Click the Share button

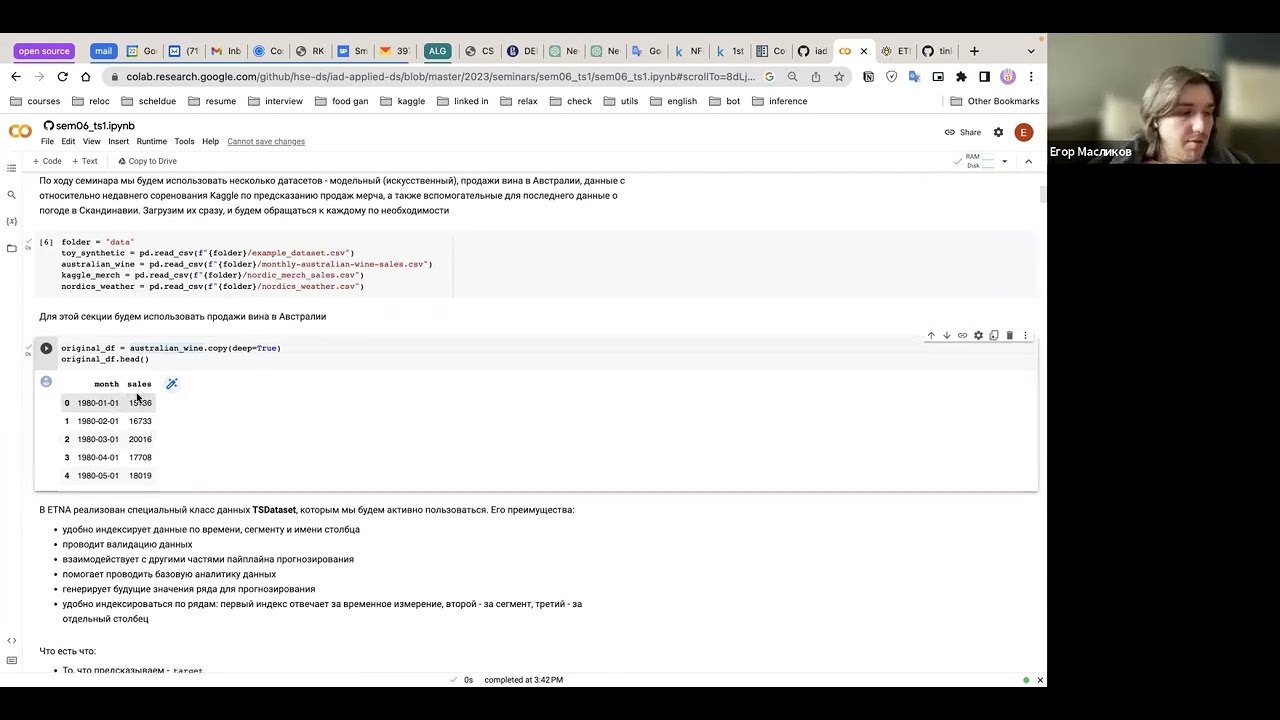coord(963,132)
